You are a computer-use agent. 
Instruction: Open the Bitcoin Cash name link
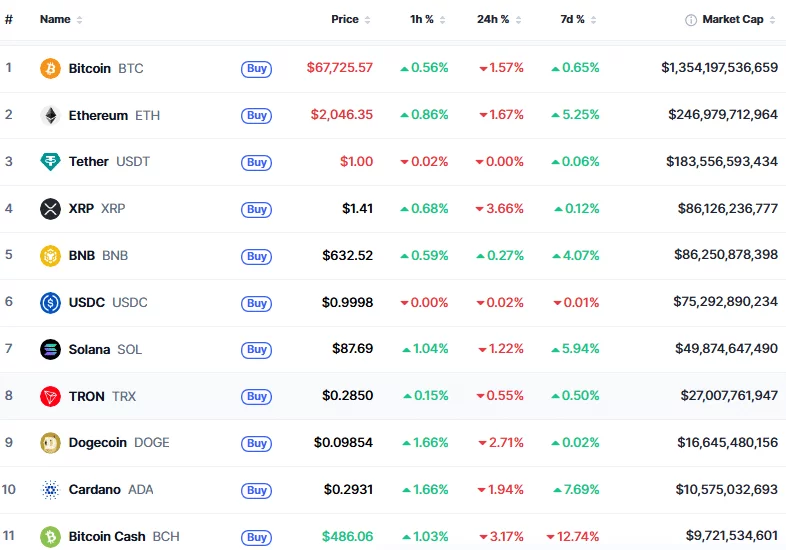pos(107,537)
